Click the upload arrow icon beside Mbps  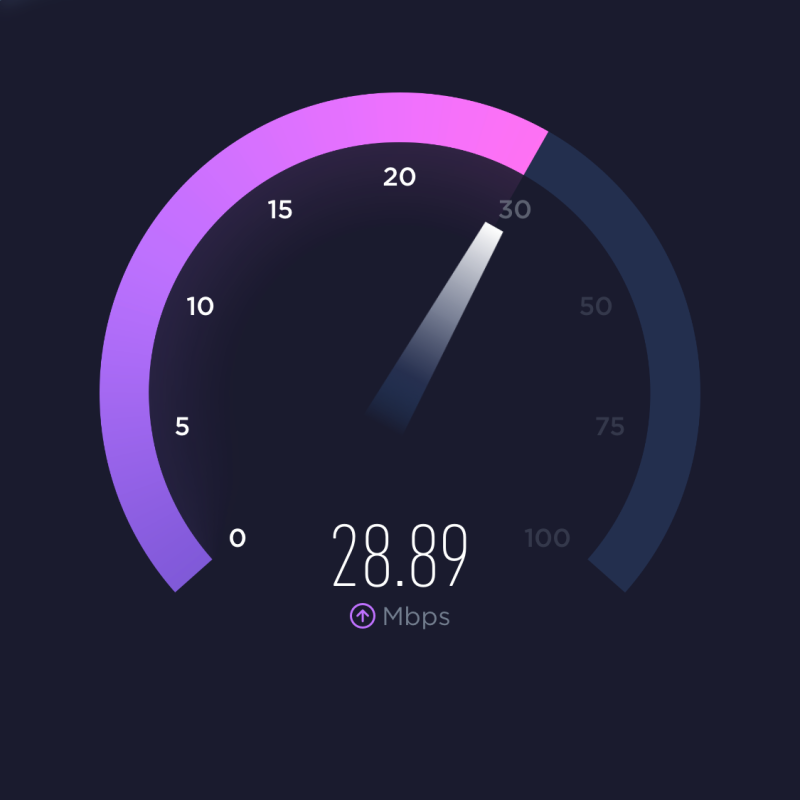(362, 616)
